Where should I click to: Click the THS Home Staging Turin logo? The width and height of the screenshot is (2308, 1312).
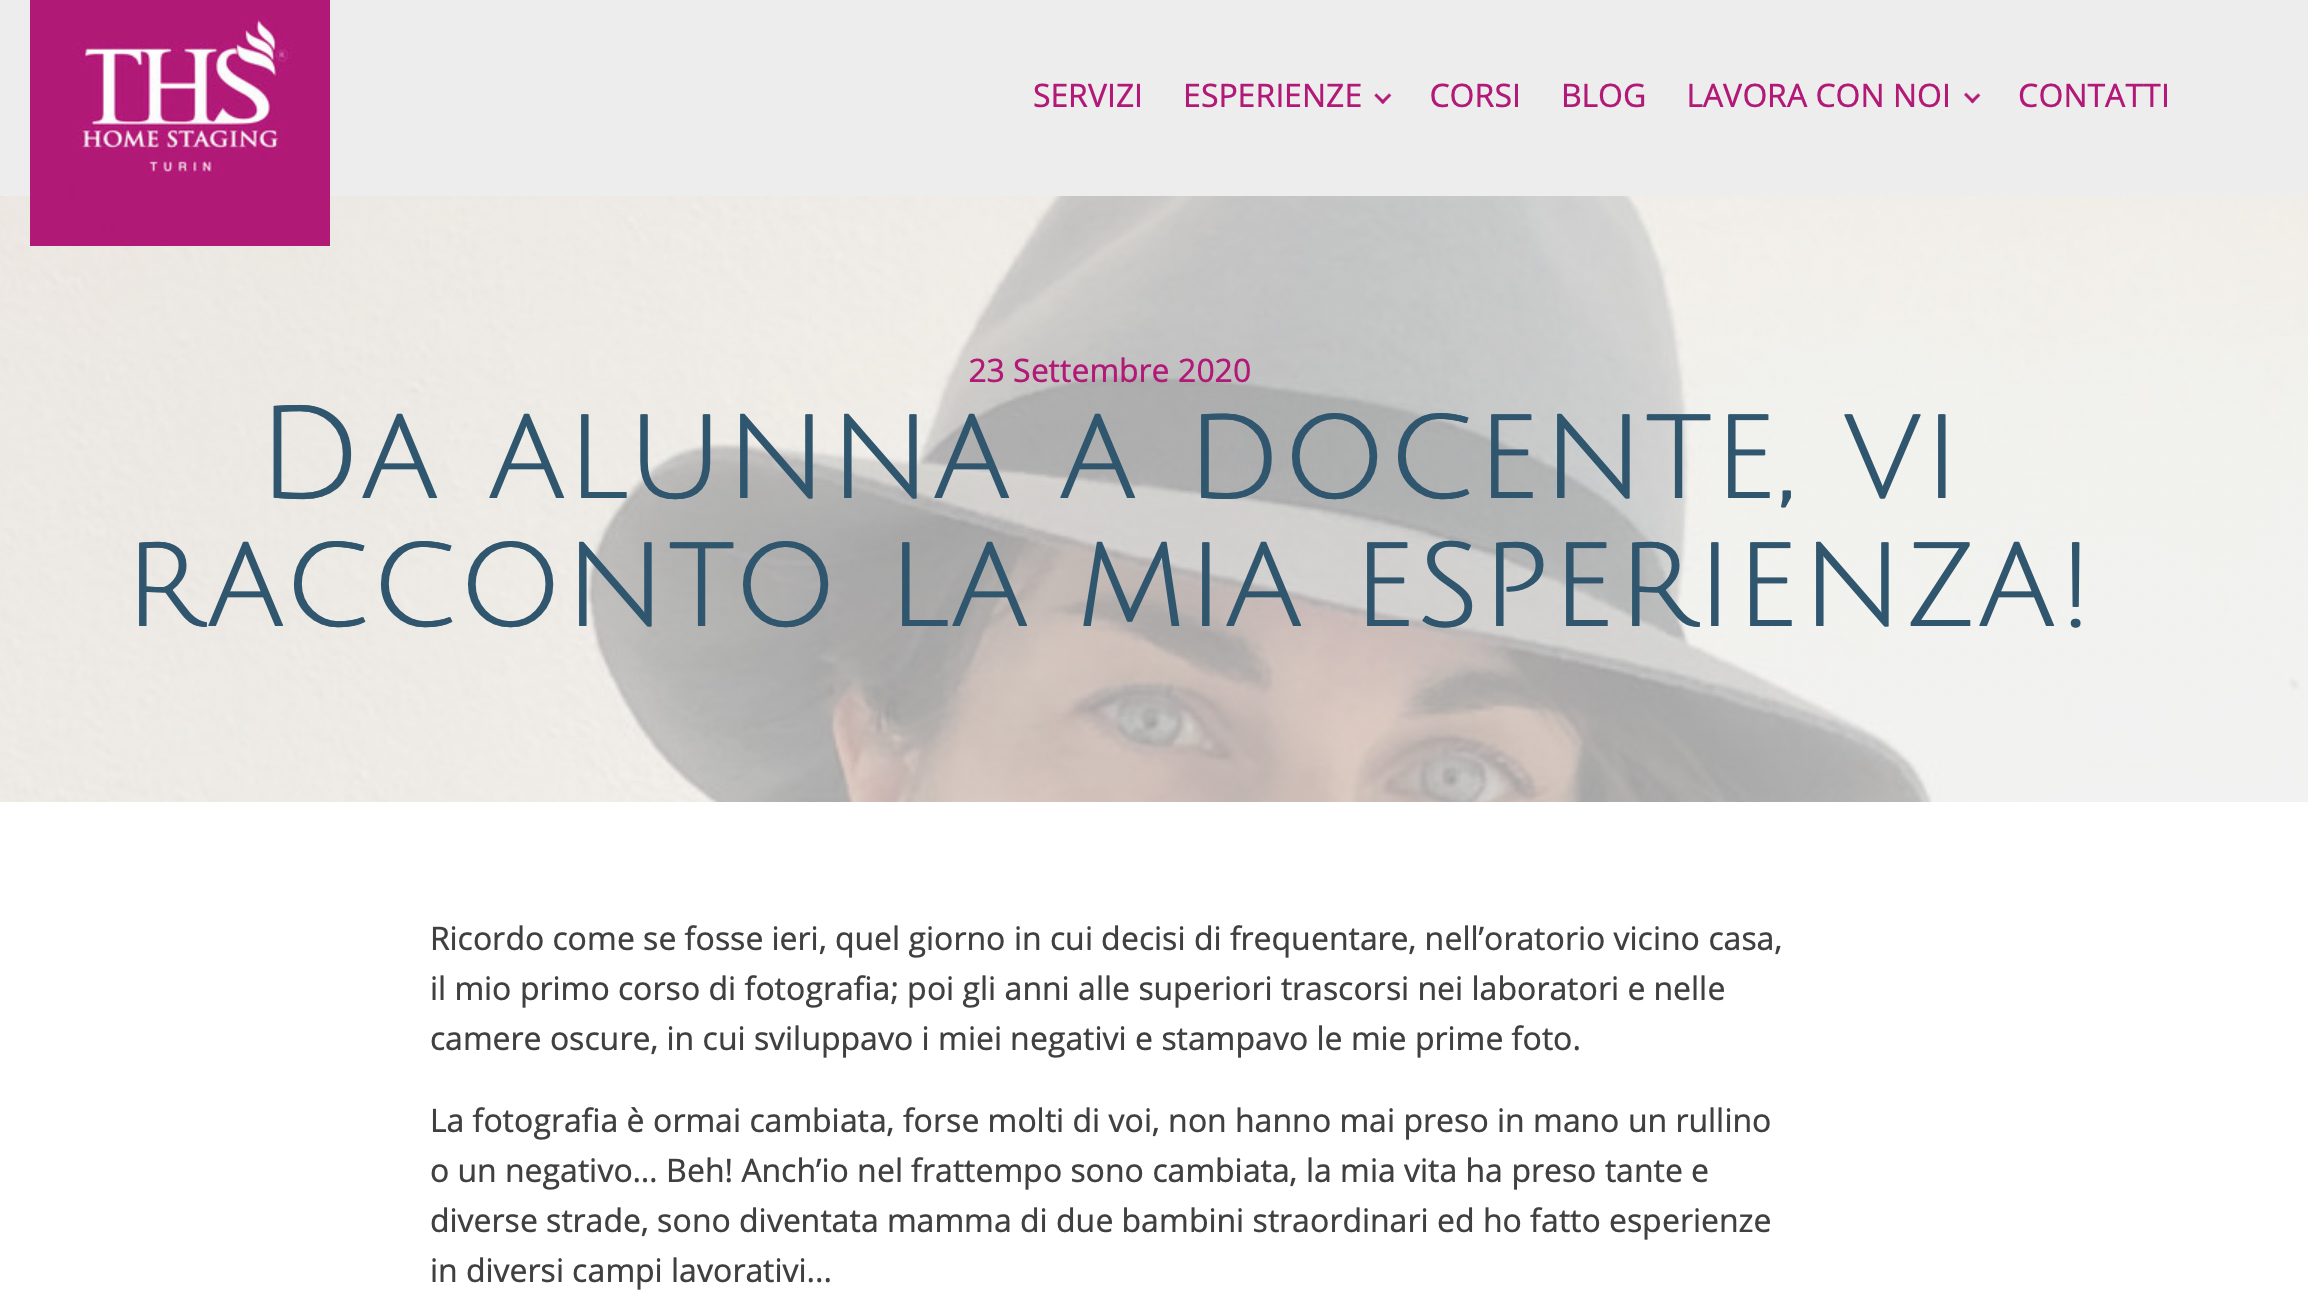coord(180,122)
